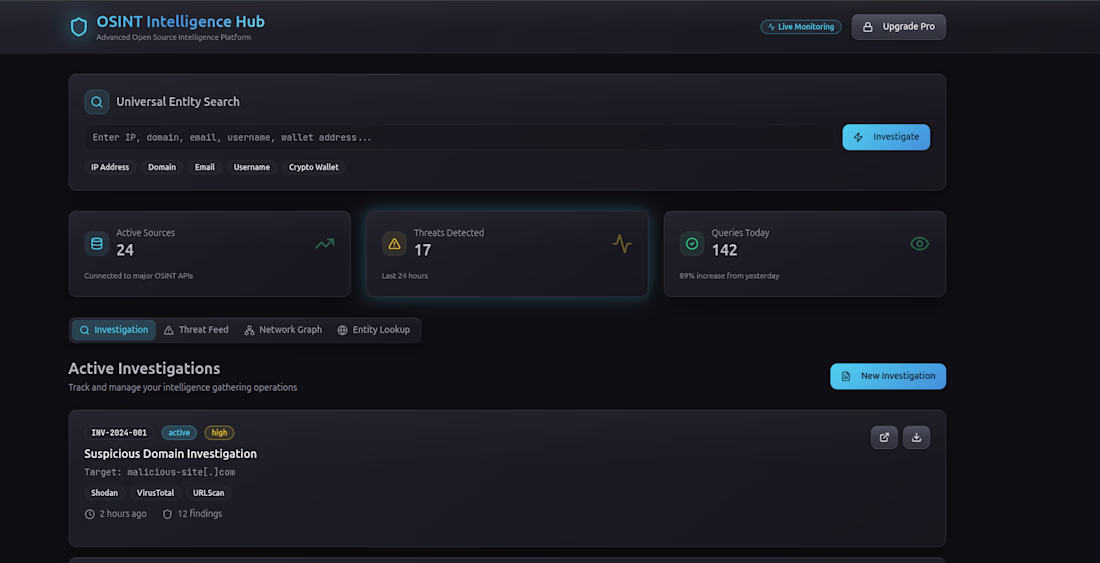
Task: Click the Threats Detected count 17
Action: pyautogui.click(x=422, y=250)
